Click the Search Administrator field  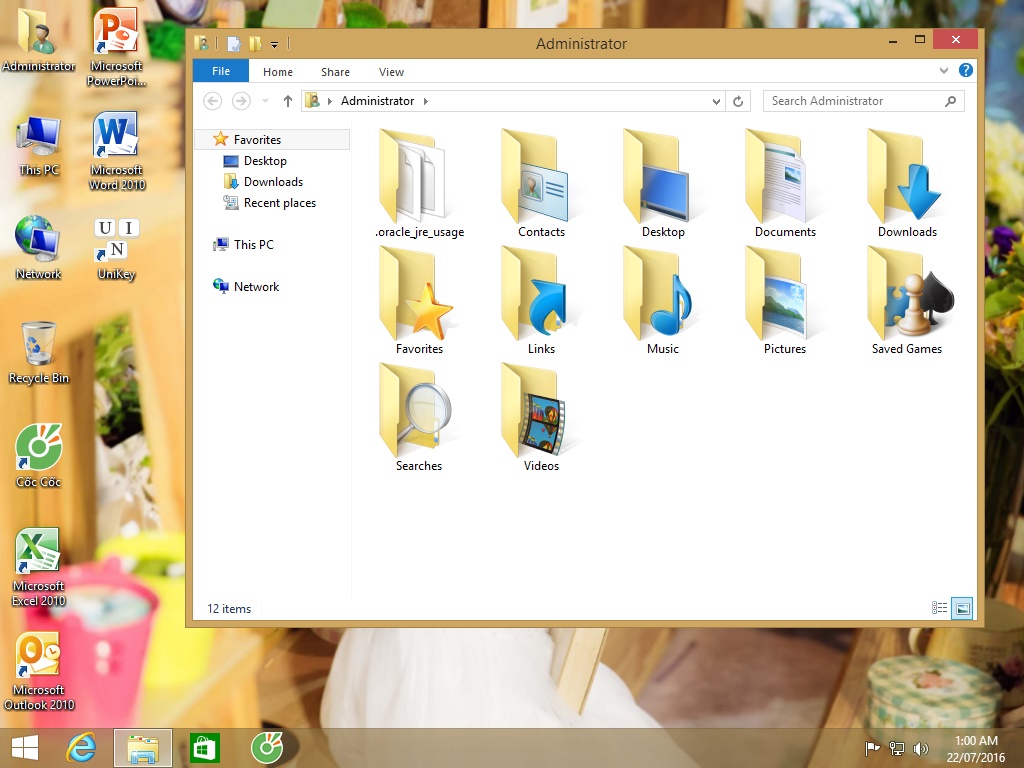tap(863, 101)
